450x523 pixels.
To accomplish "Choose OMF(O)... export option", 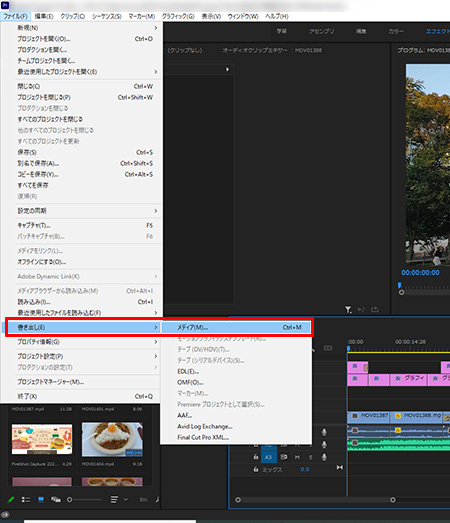I will [x=236, y=382].
